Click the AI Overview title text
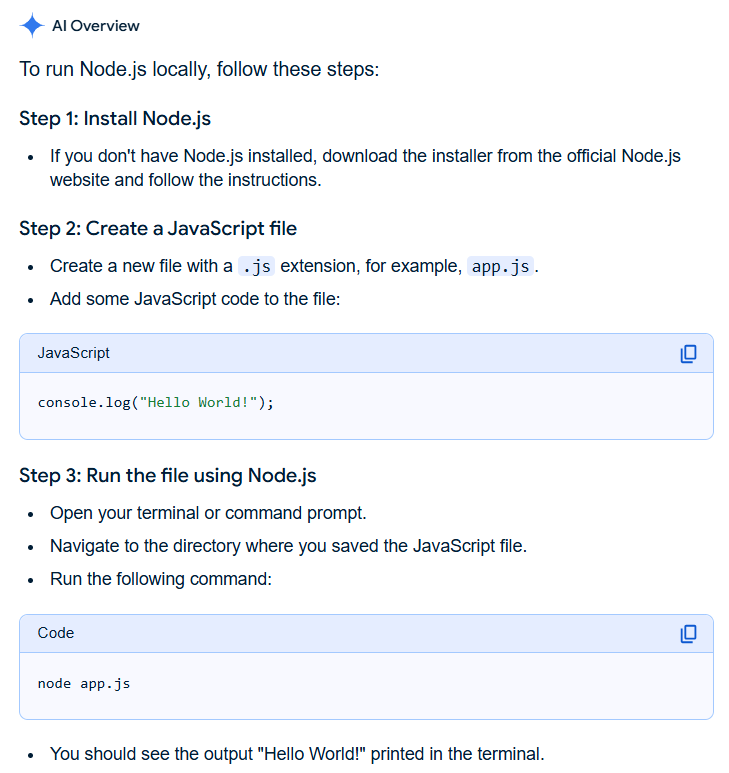 [x=96, y=26]
